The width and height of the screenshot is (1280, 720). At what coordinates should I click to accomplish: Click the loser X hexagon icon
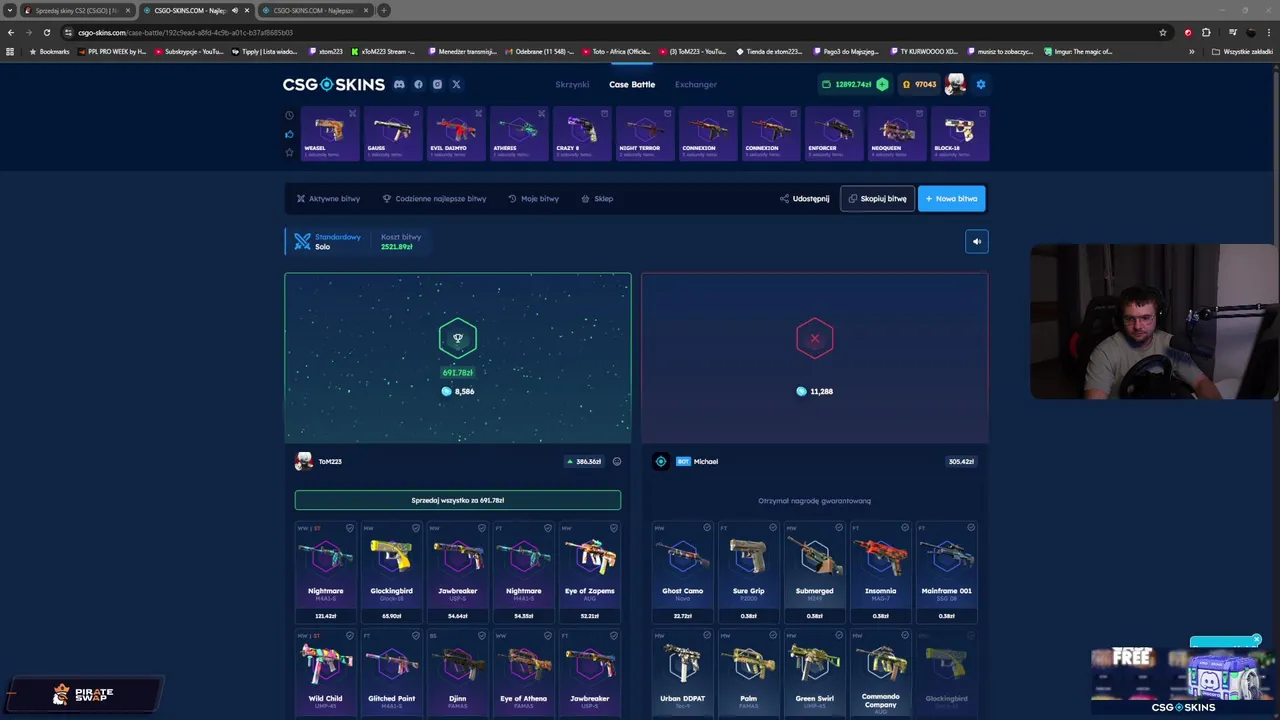814,338
